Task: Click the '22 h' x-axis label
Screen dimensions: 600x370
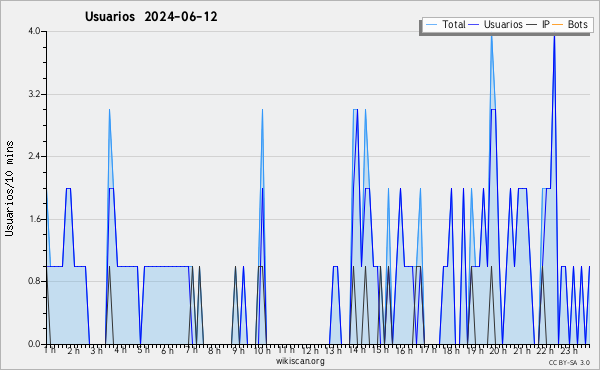Action: [x=545, y=350]
